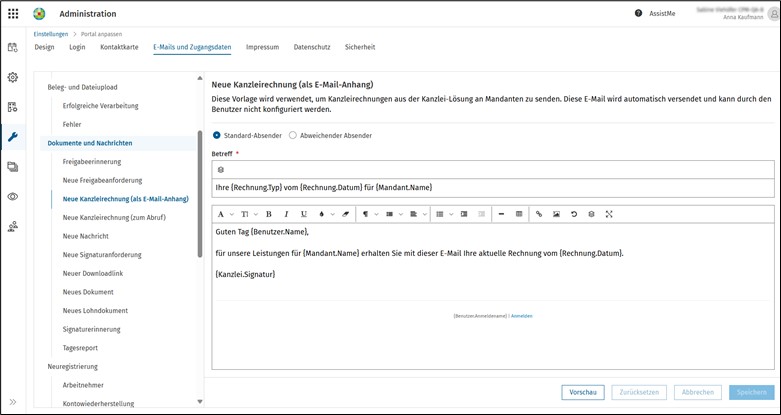Viewport: 781px width, 415px height.
Task: Click Zurücksetzen button
Action: [x=639, y=392]
